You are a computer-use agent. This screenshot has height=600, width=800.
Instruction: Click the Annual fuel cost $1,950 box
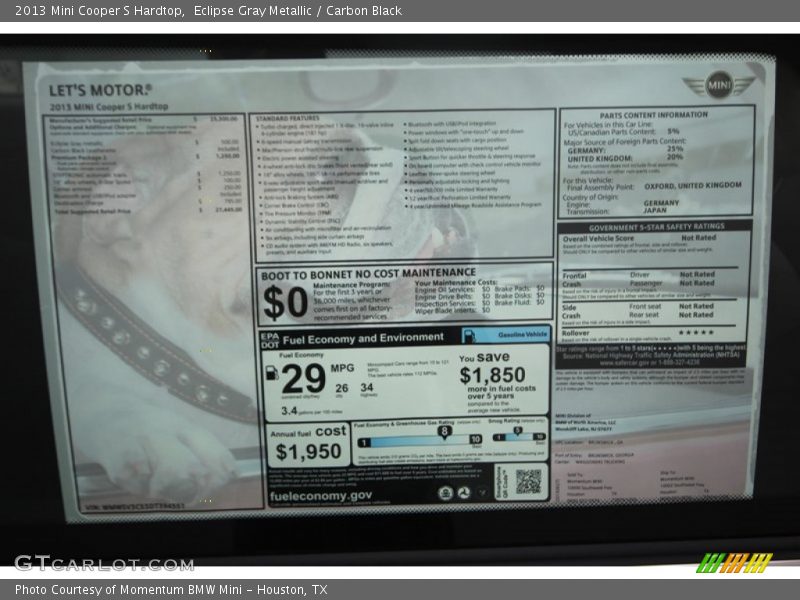pos(307,445)
